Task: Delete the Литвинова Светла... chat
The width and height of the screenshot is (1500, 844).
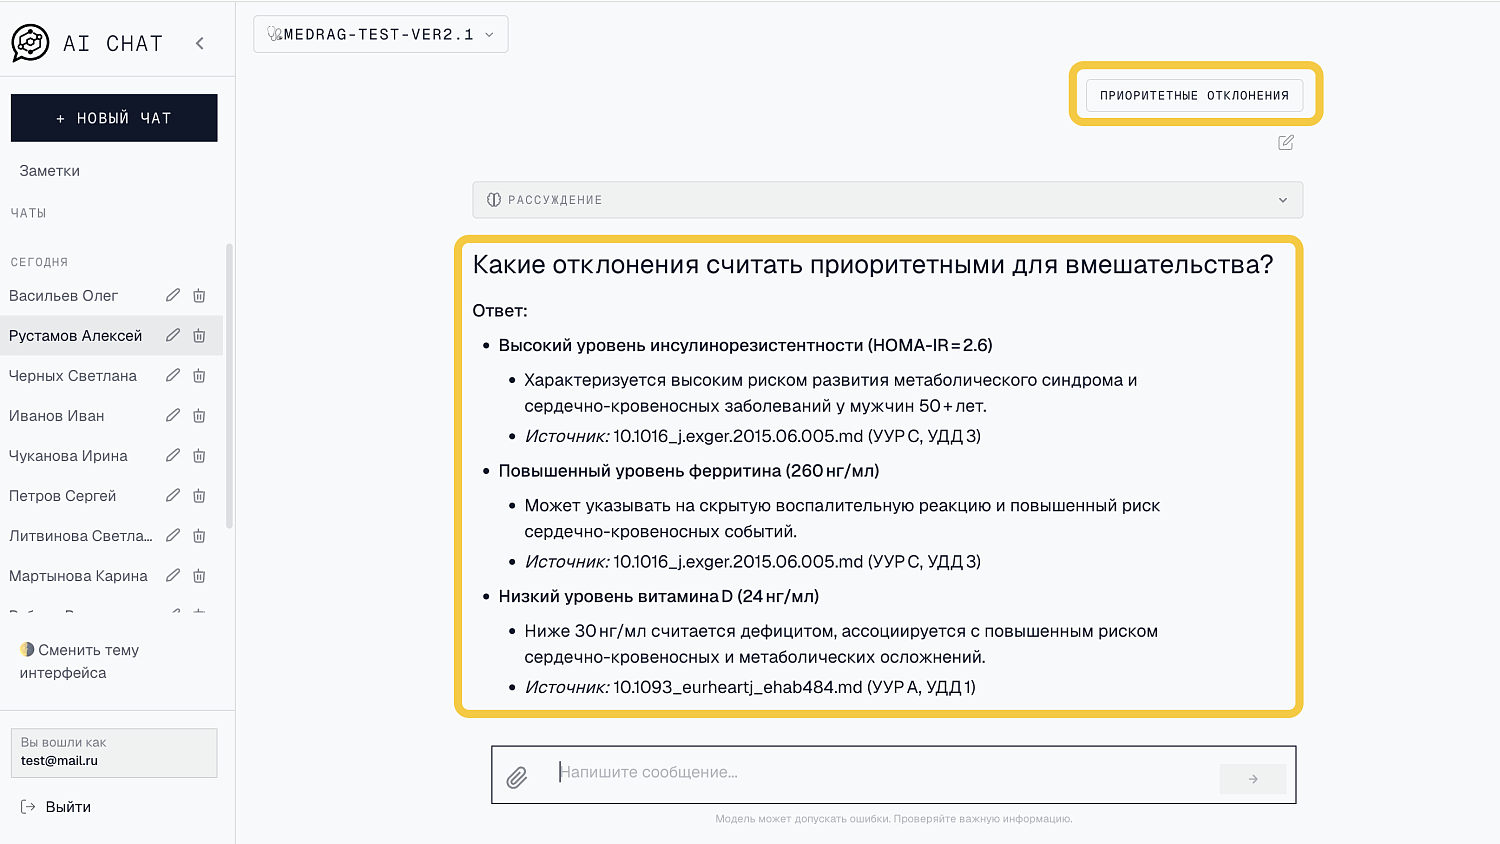Action: (199, 536)
